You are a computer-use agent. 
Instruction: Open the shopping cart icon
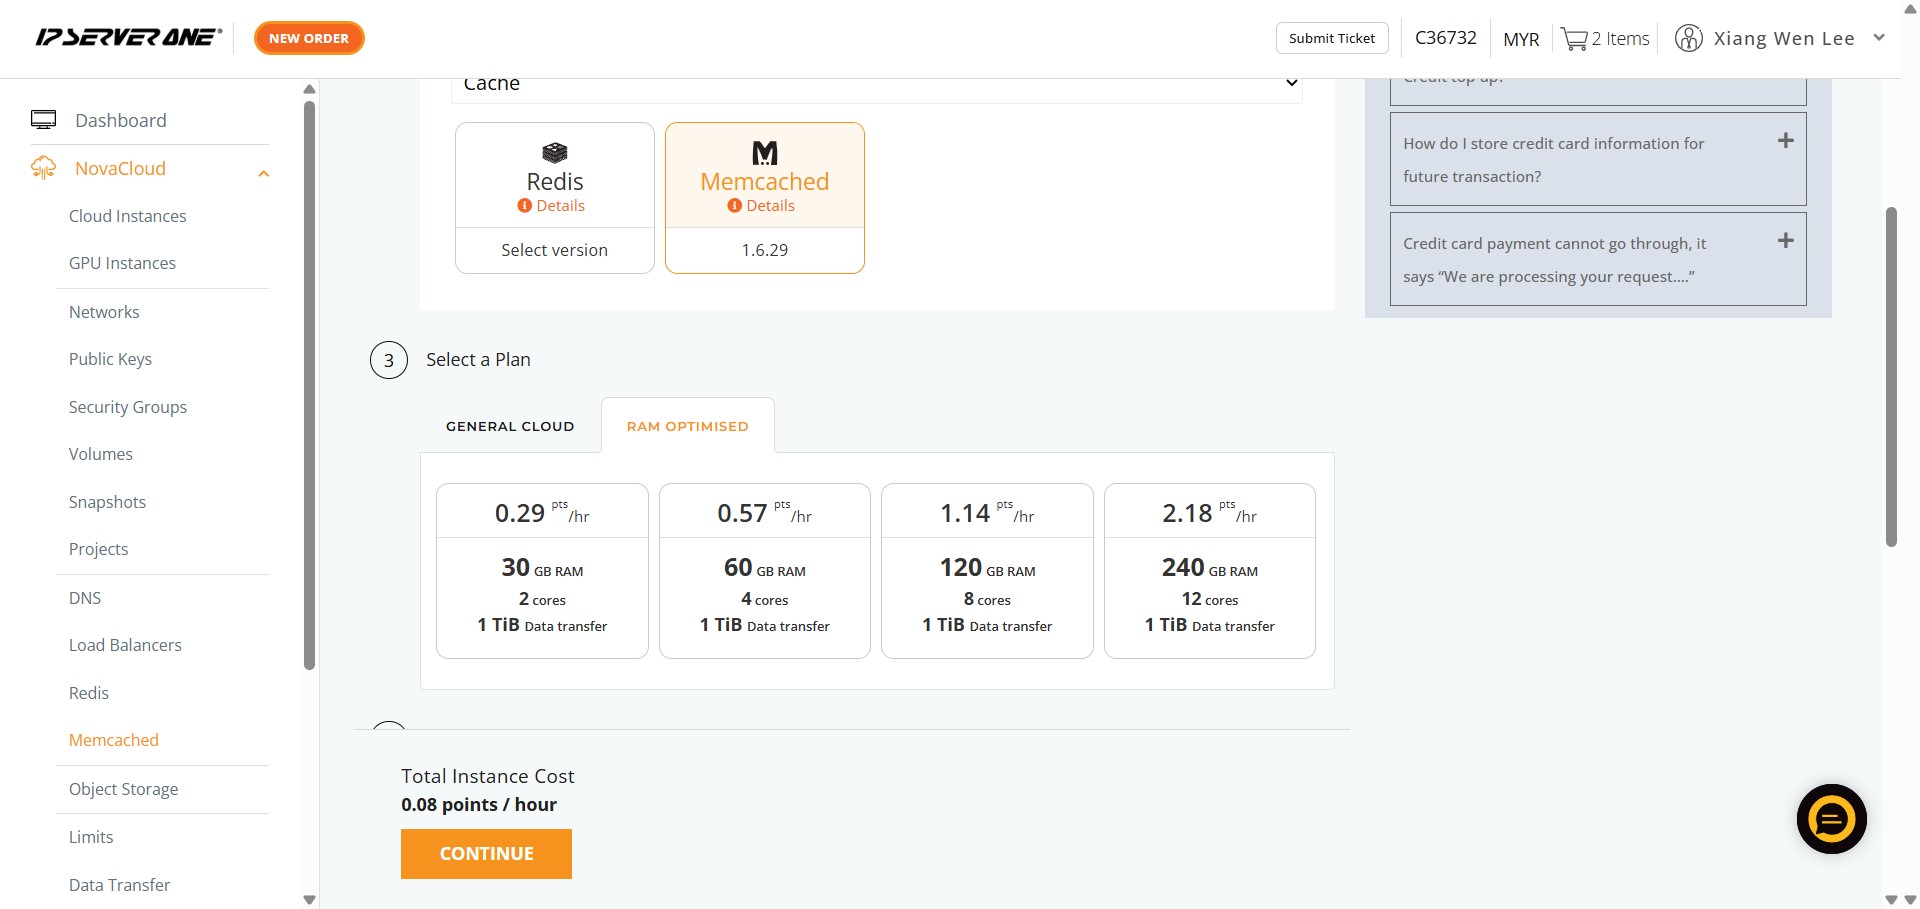tap(1574, 39)
